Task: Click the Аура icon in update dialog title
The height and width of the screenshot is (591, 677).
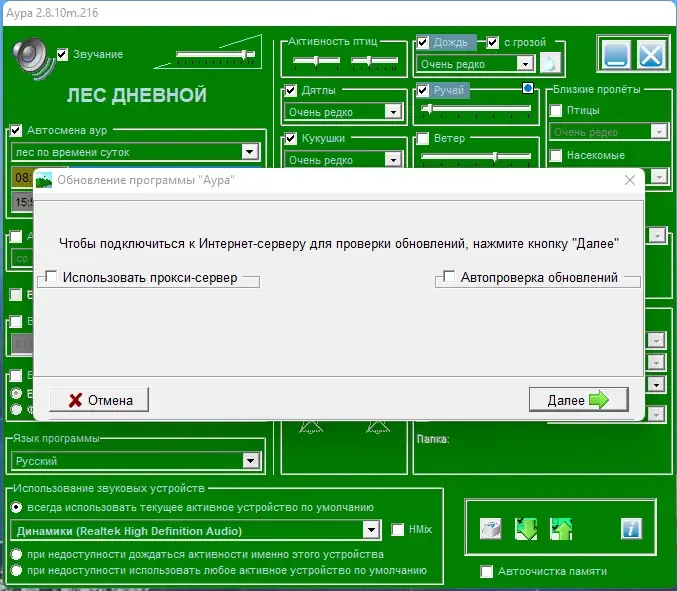Action: (44, 180)
